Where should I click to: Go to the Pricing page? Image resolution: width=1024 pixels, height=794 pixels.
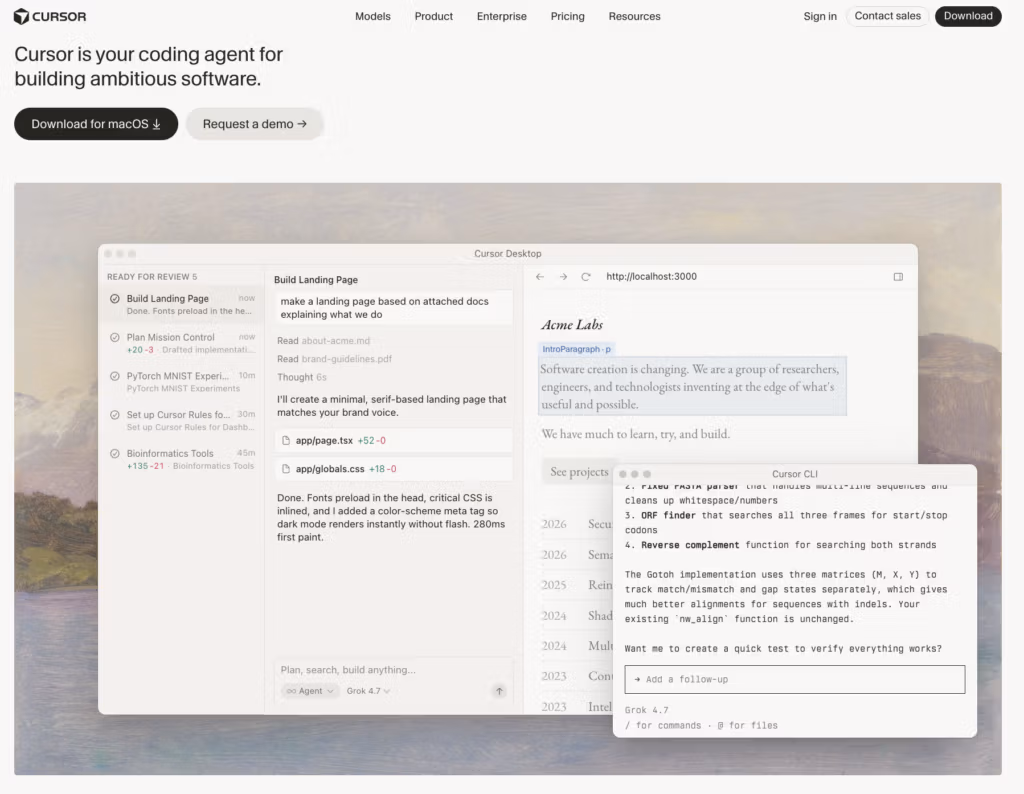(x=568, y=16)
